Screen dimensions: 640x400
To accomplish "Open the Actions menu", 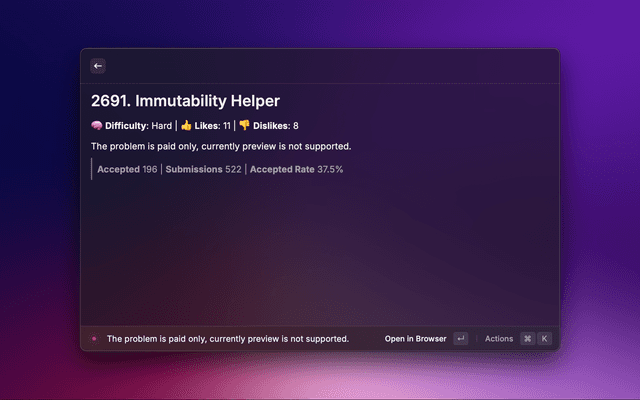I will pyautogui.click(x=499, y=339).
